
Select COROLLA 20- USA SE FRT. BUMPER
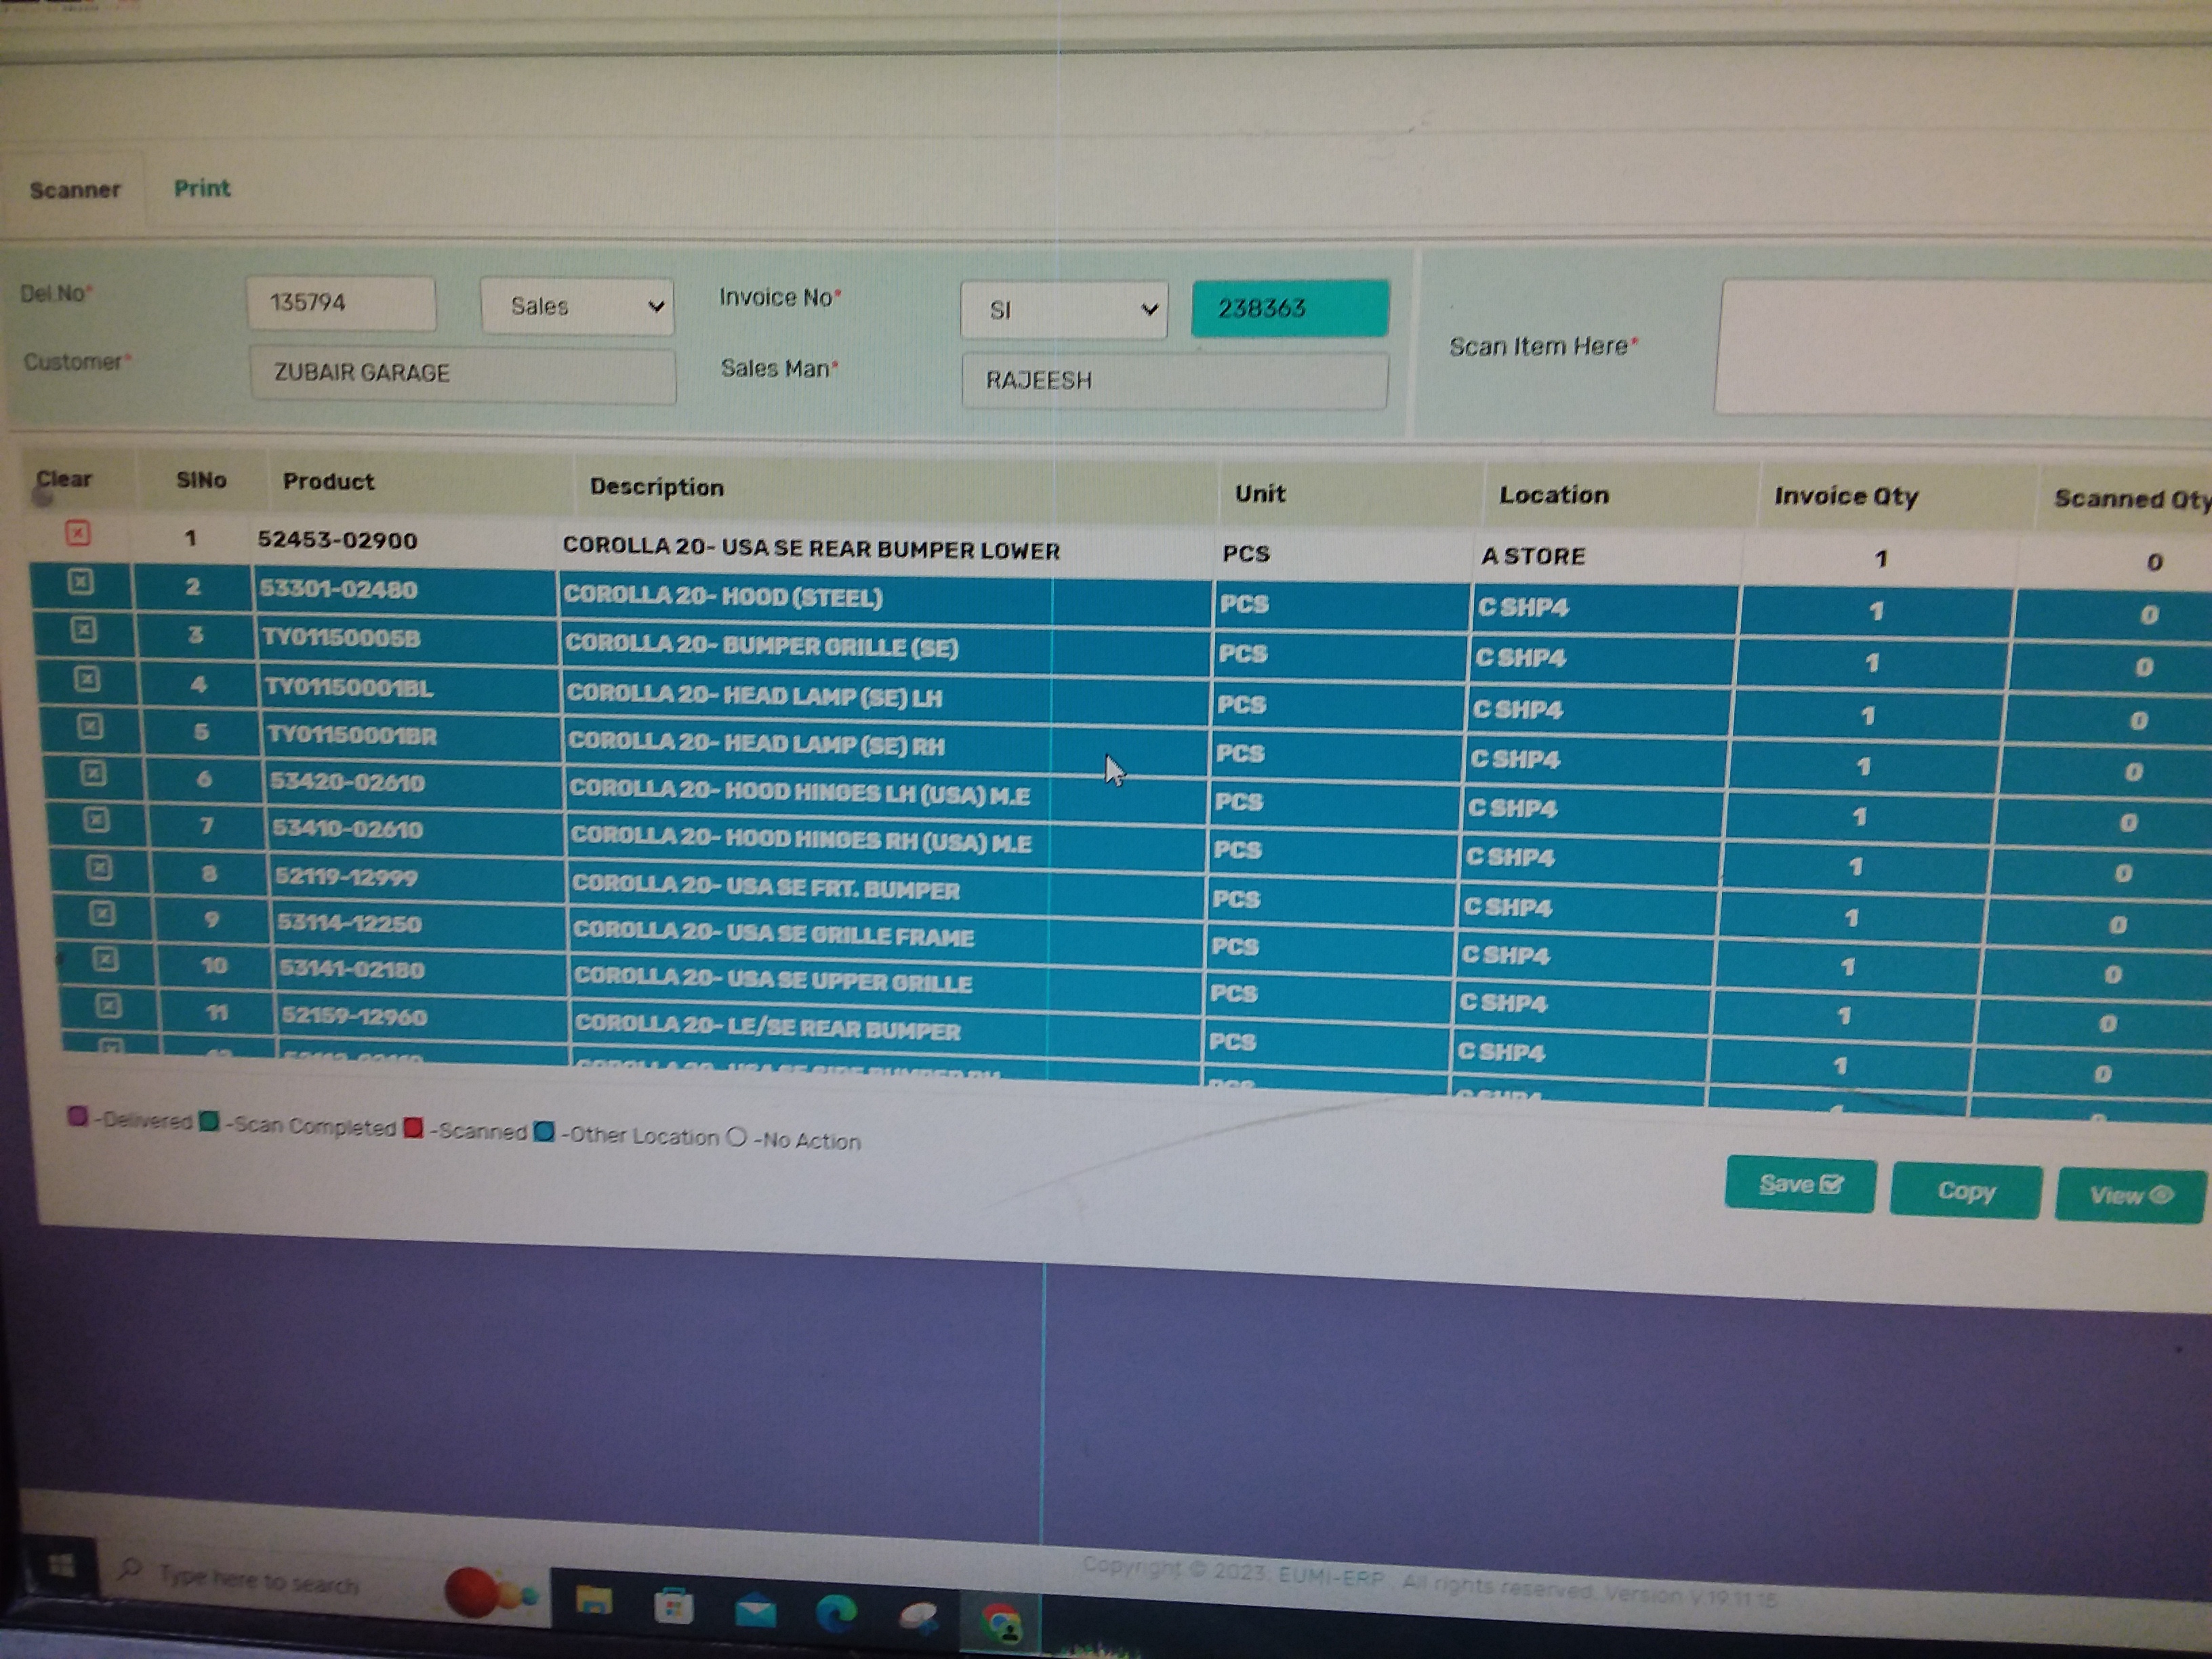(x=766, y=887)
